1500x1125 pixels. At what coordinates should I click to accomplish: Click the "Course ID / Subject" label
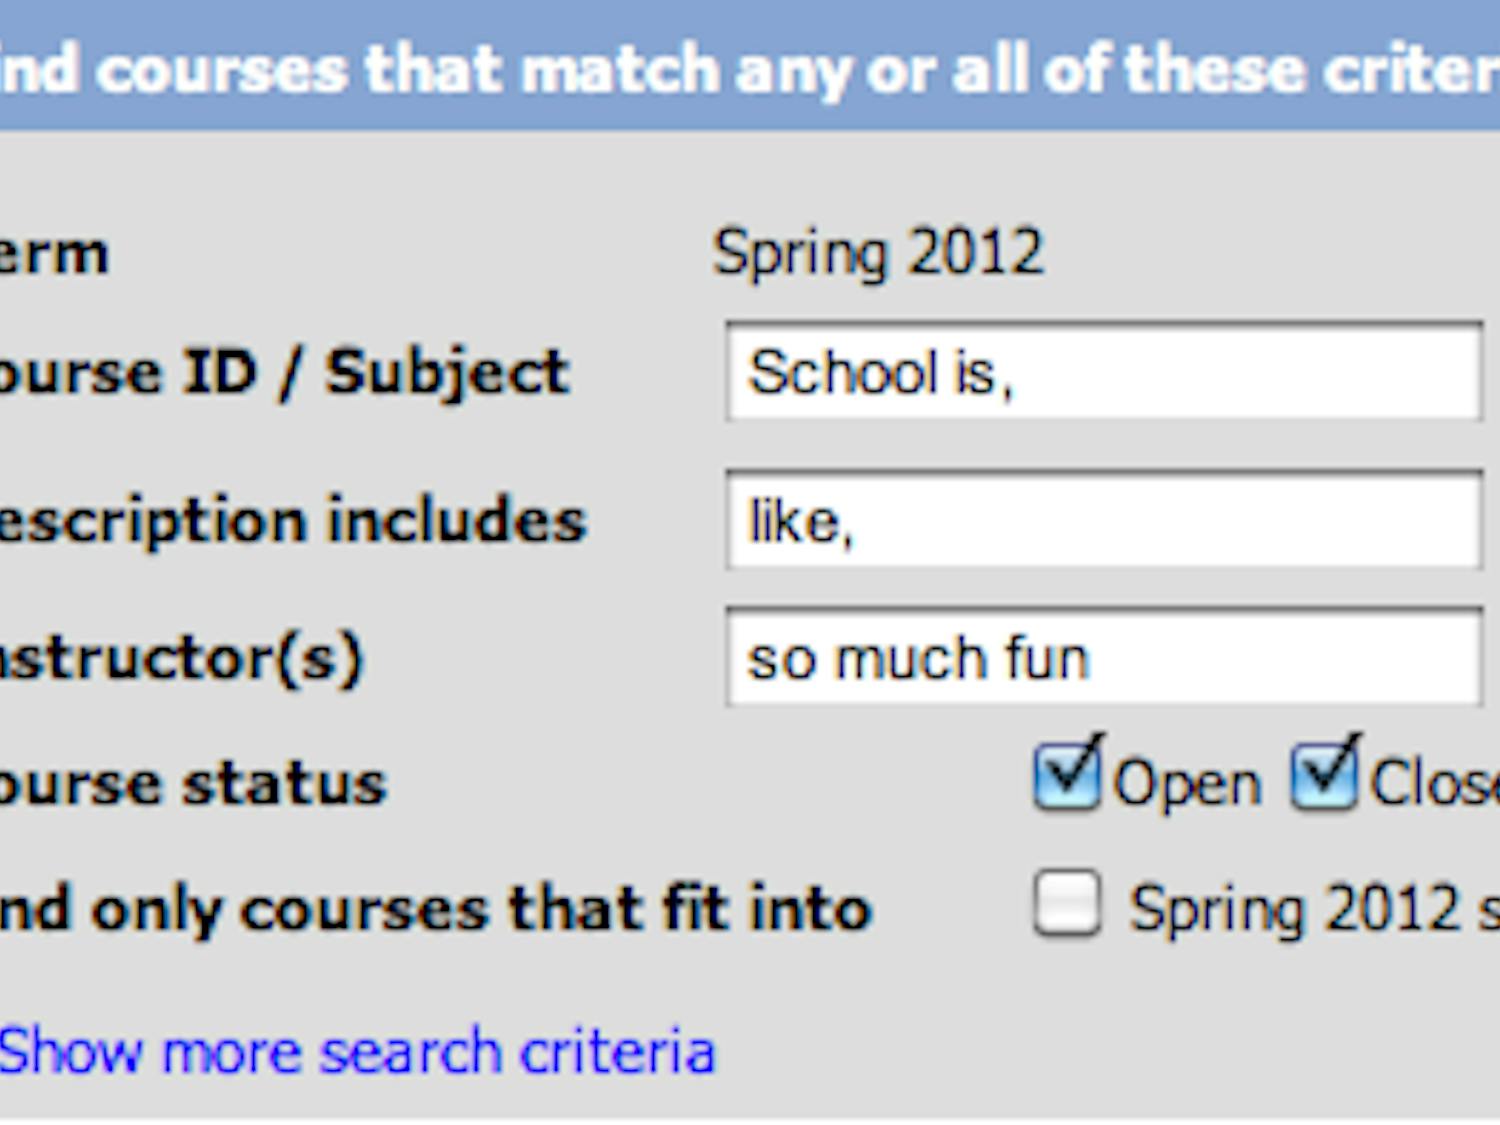pos(285,372)
